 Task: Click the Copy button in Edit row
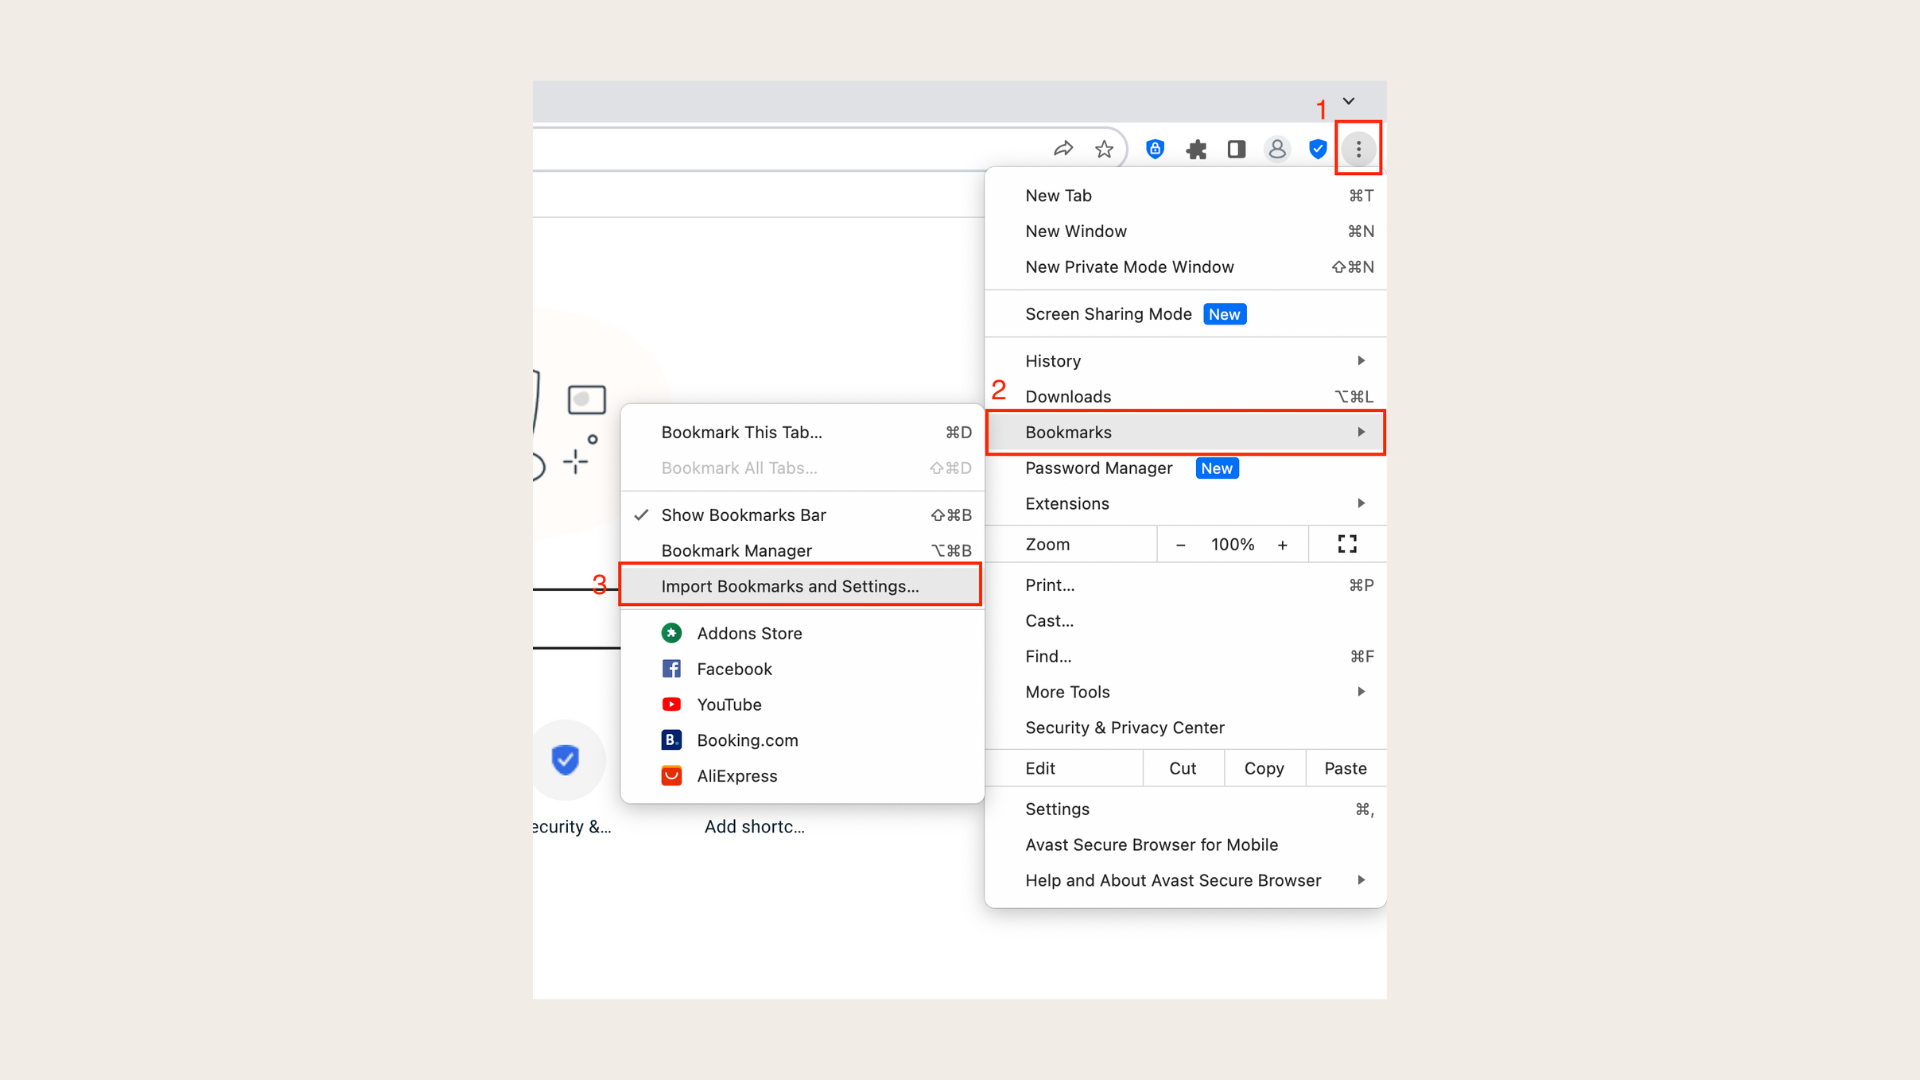(x=1264, y=768)
